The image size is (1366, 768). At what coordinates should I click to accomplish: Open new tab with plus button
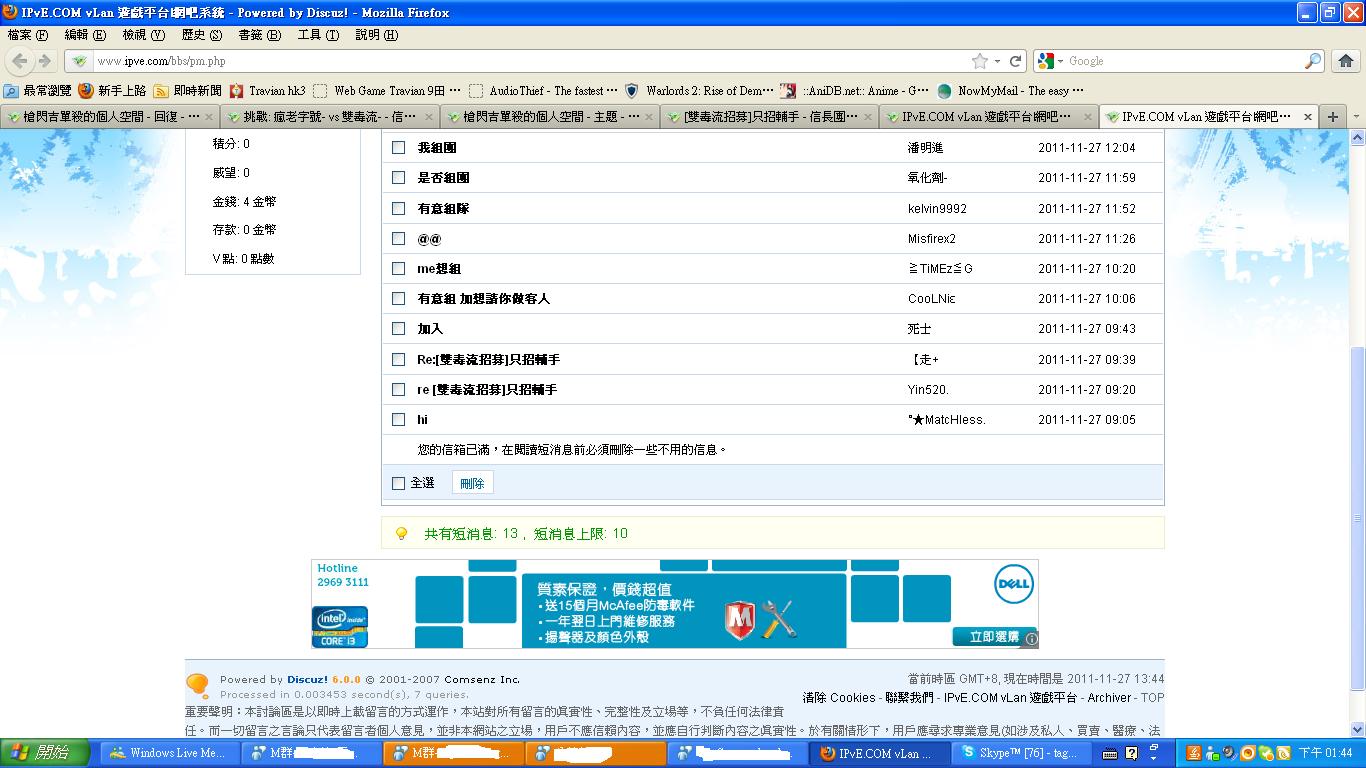point(1332,116)
